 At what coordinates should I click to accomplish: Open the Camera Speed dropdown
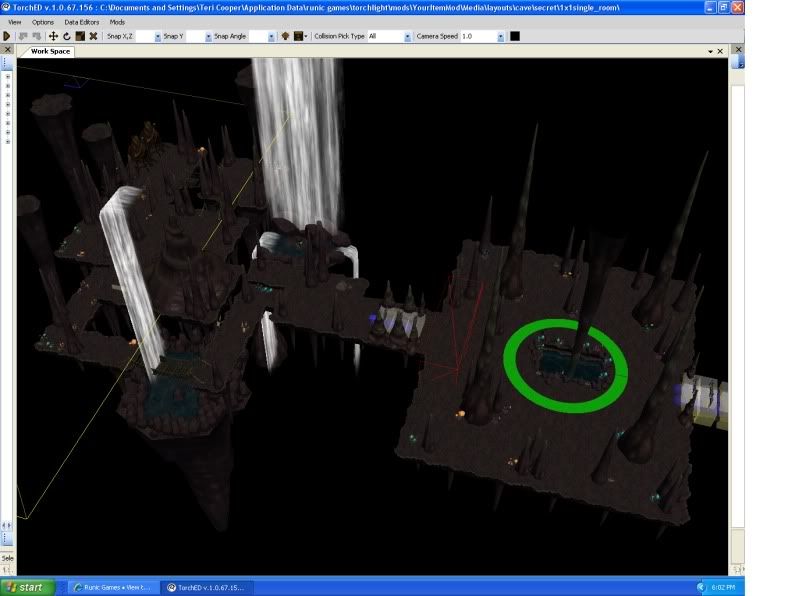[500, 37]
